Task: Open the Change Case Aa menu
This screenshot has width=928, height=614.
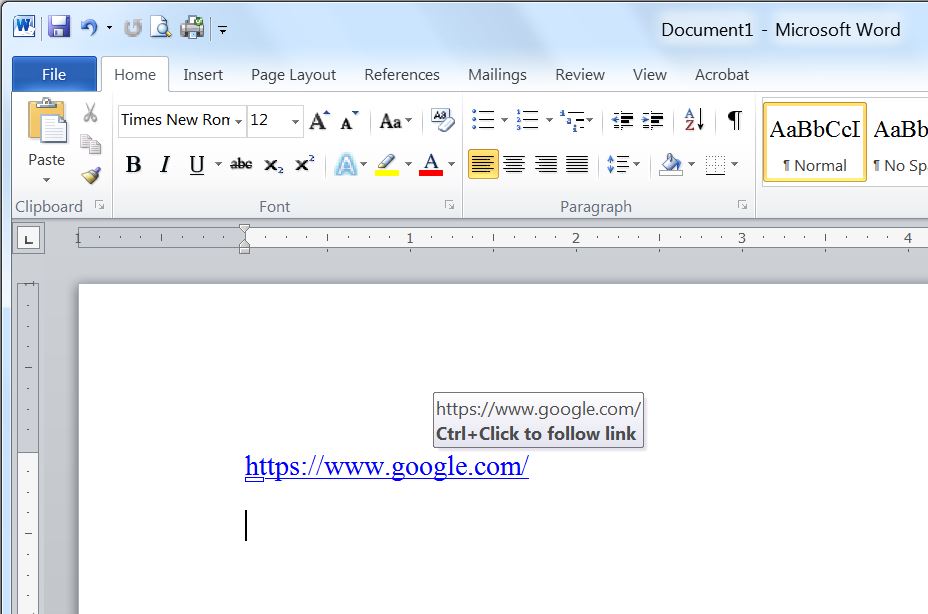Action: pos(395,121)
